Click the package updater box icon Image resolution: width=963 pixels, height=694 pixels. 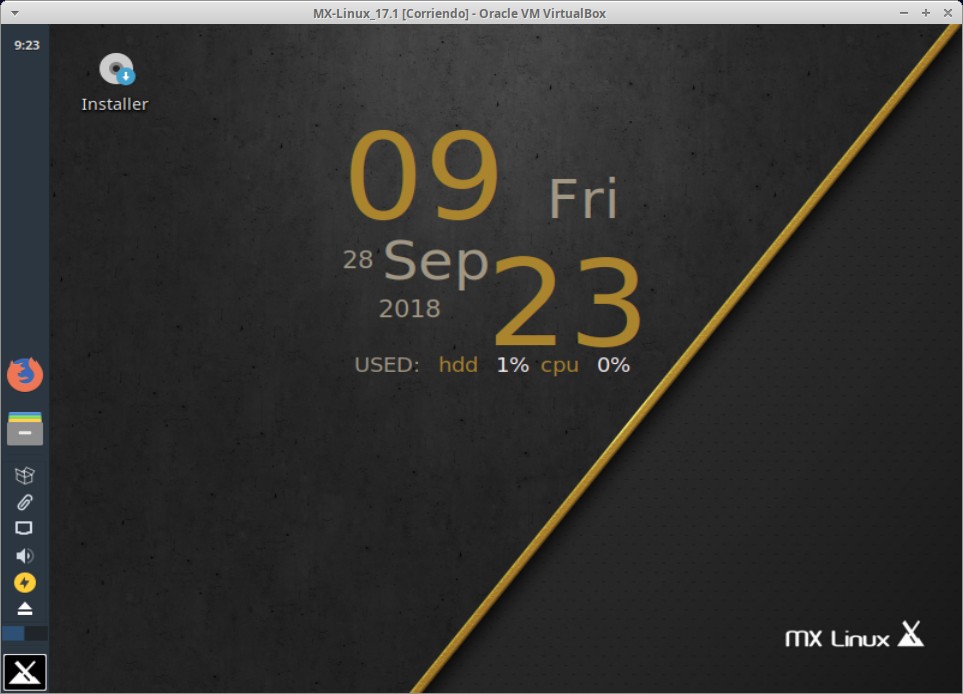pyautogui.click(x=25, y=475)
